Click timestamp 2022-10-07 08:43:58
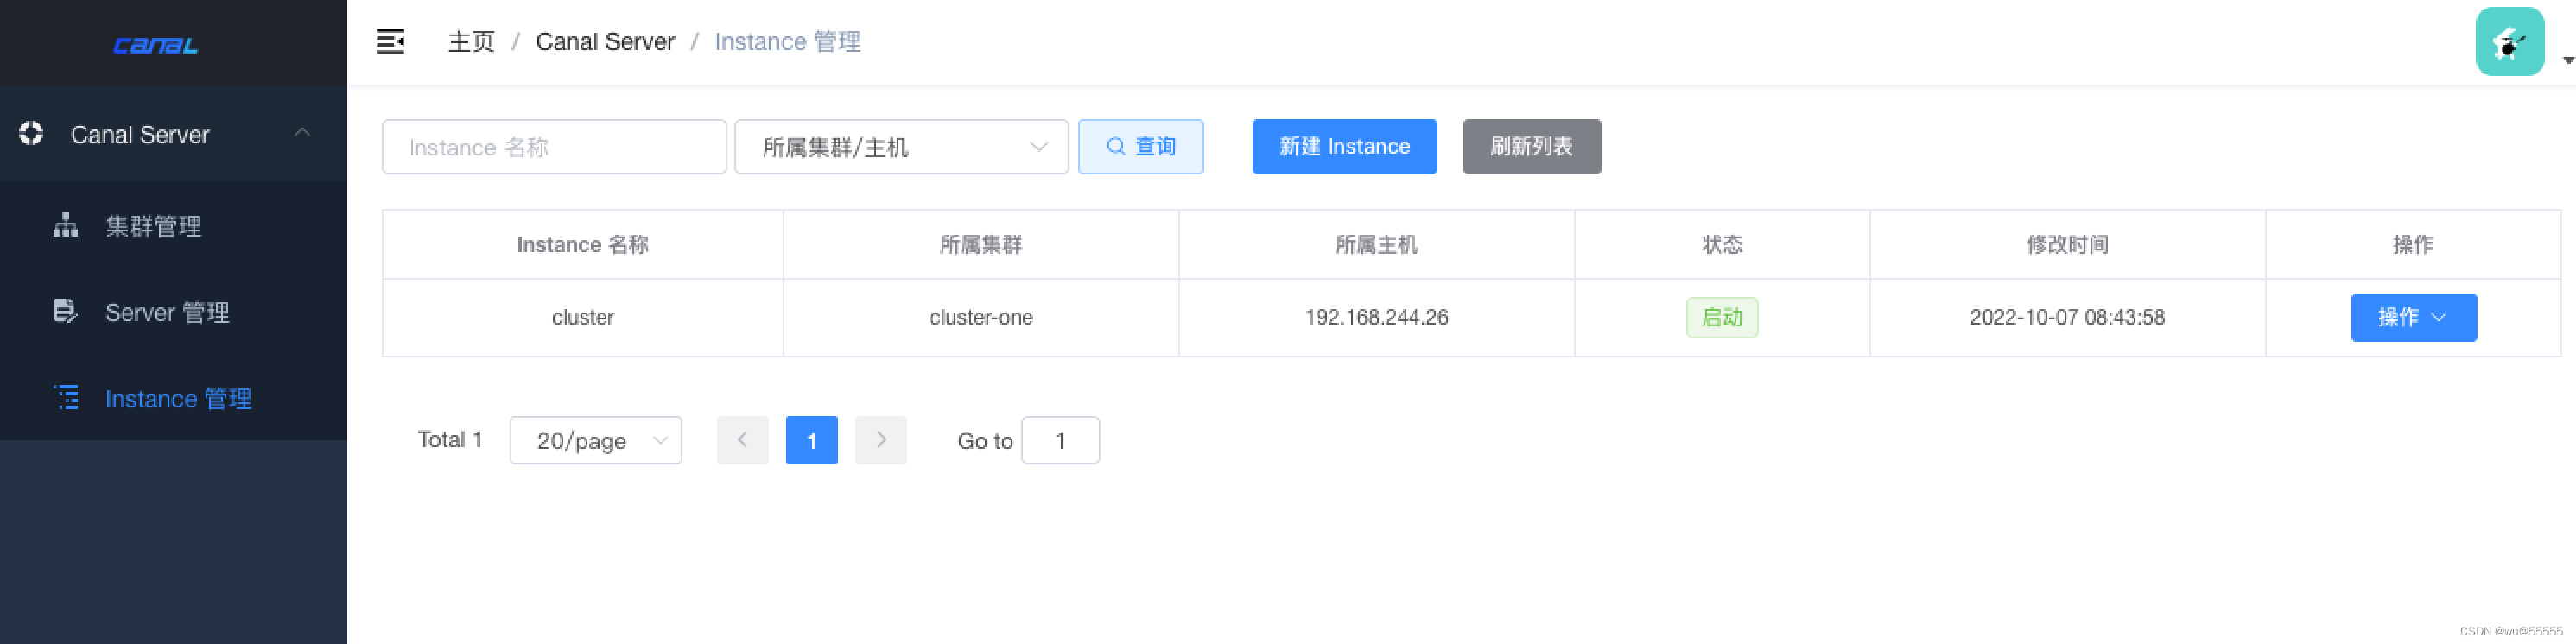 pyautogui.click(x=2067, y=318)
